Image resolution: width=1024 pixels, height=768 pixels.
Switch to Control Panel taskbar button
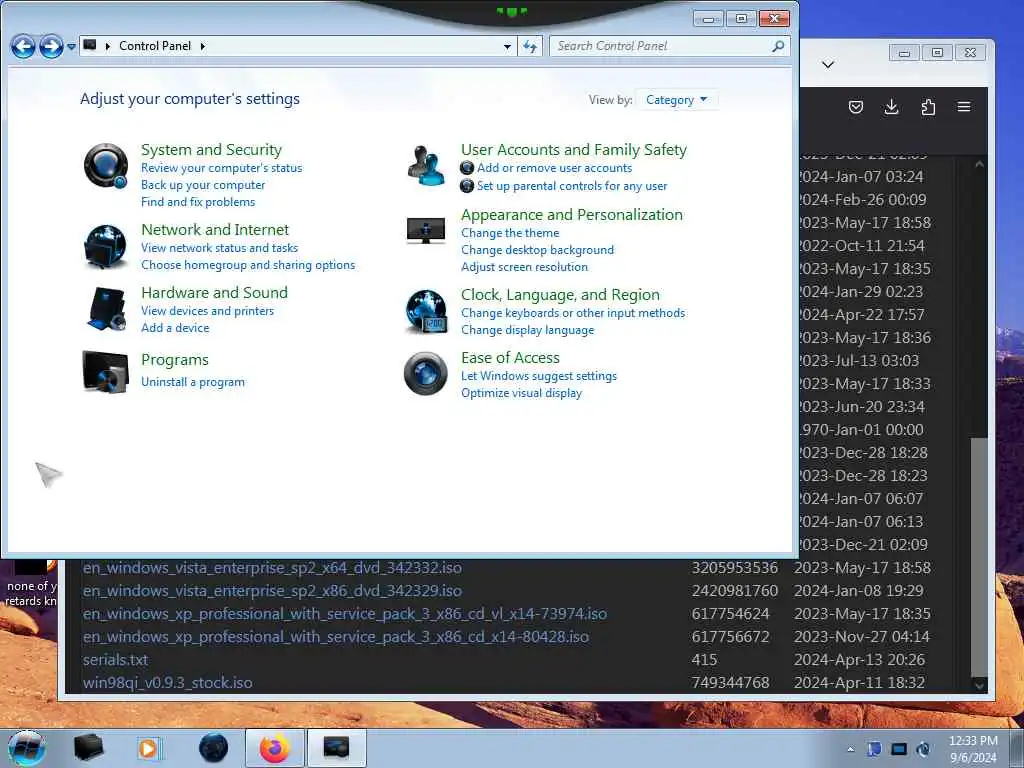336,748
